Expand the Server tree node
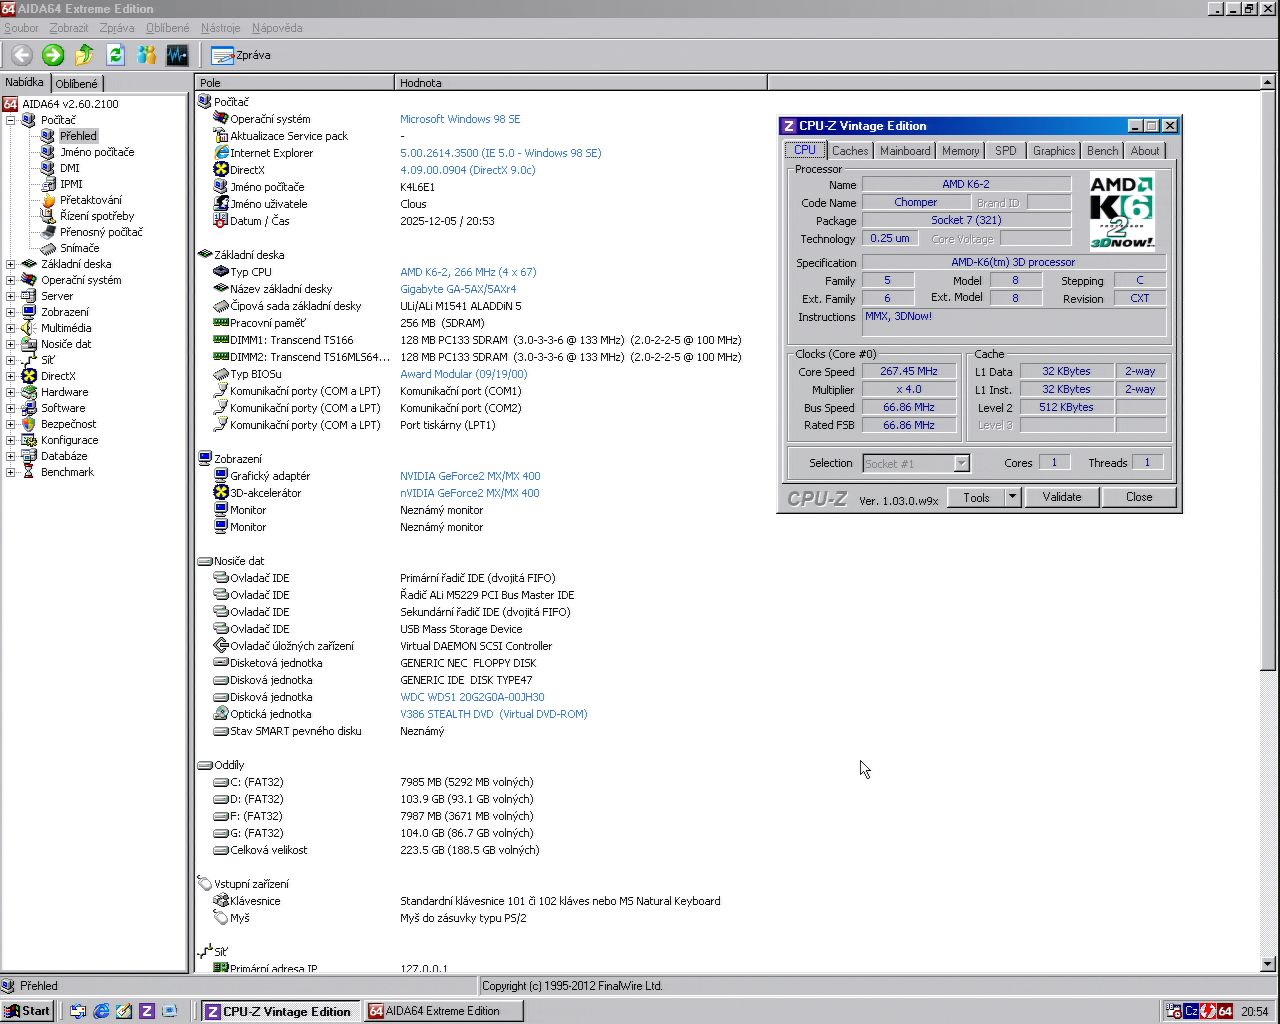 pyautogui.click(x=11, y=296)
